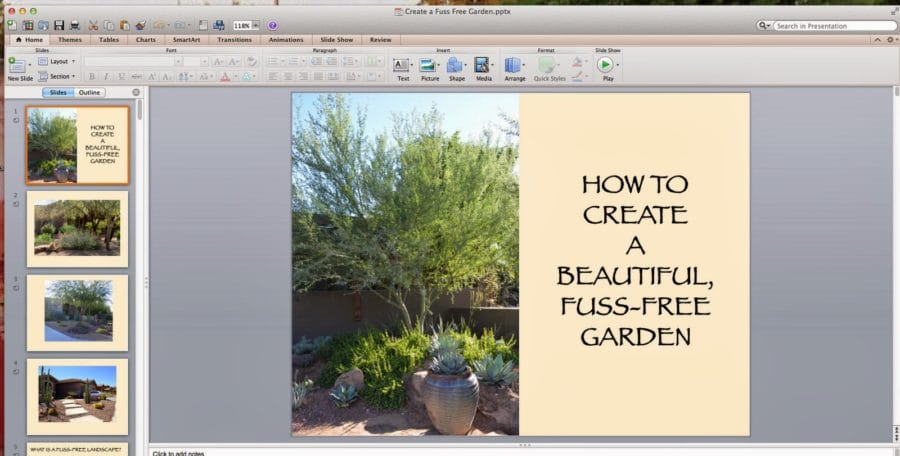Viewport: 900px width, 456px height.
Task: Click the Print icon in toolbar
Action: click(x=75, y=25)
